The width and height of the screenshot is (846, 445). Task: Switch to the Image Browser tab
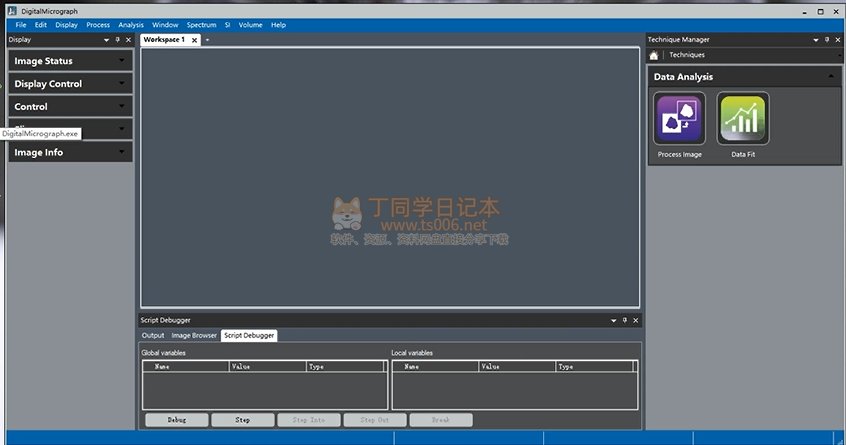tap(194, 335)
